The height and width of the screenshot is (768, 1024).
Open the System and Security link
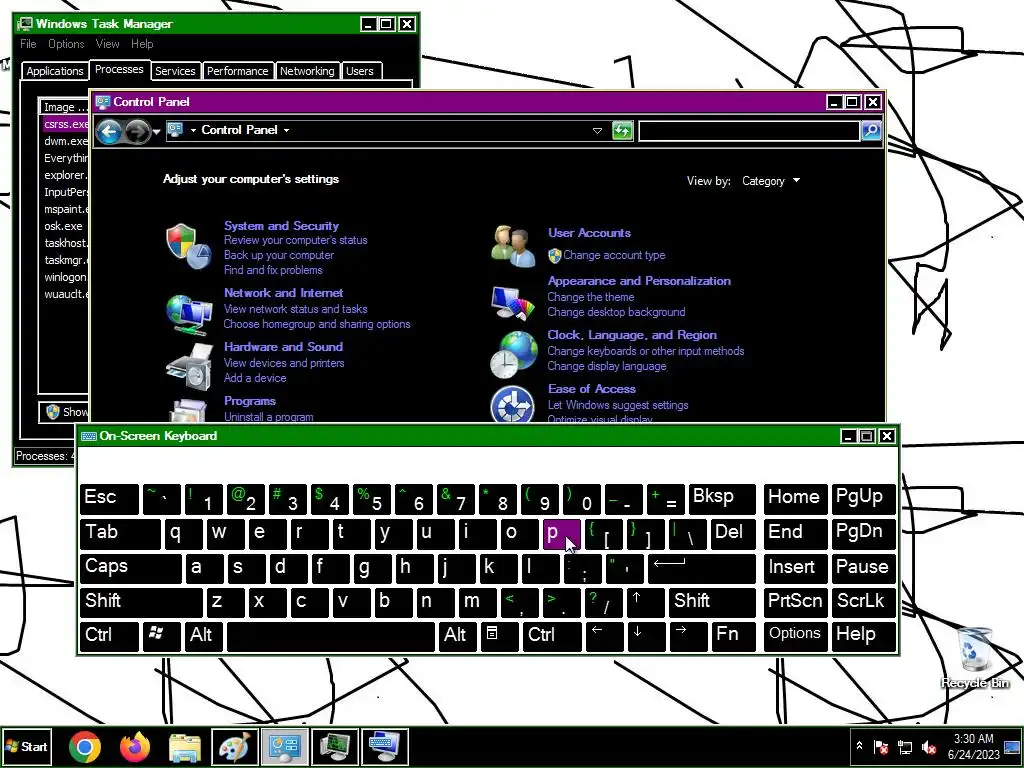tap(281, 226)
